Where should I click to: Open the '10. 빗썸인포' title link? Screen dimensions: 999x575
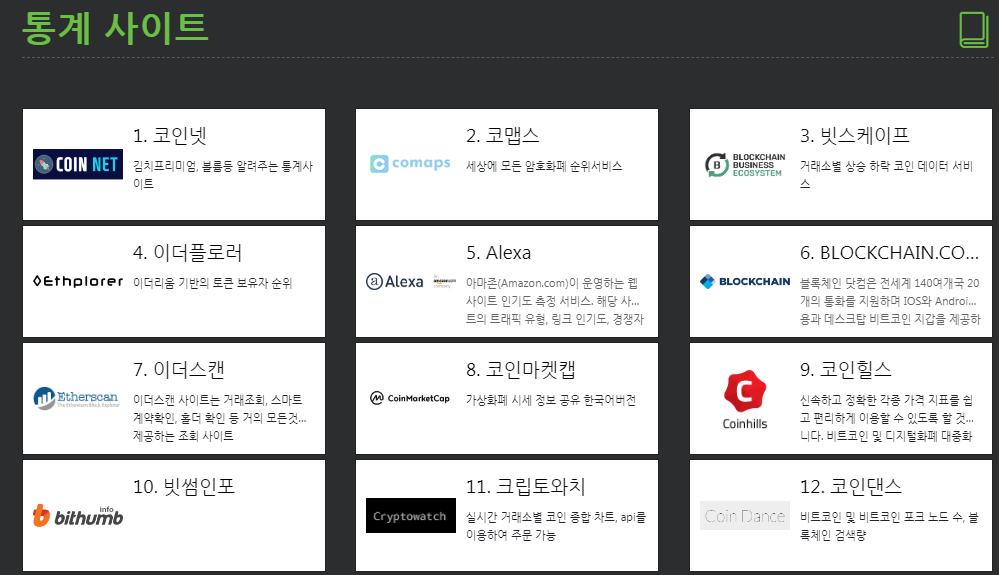click(183, 487)
